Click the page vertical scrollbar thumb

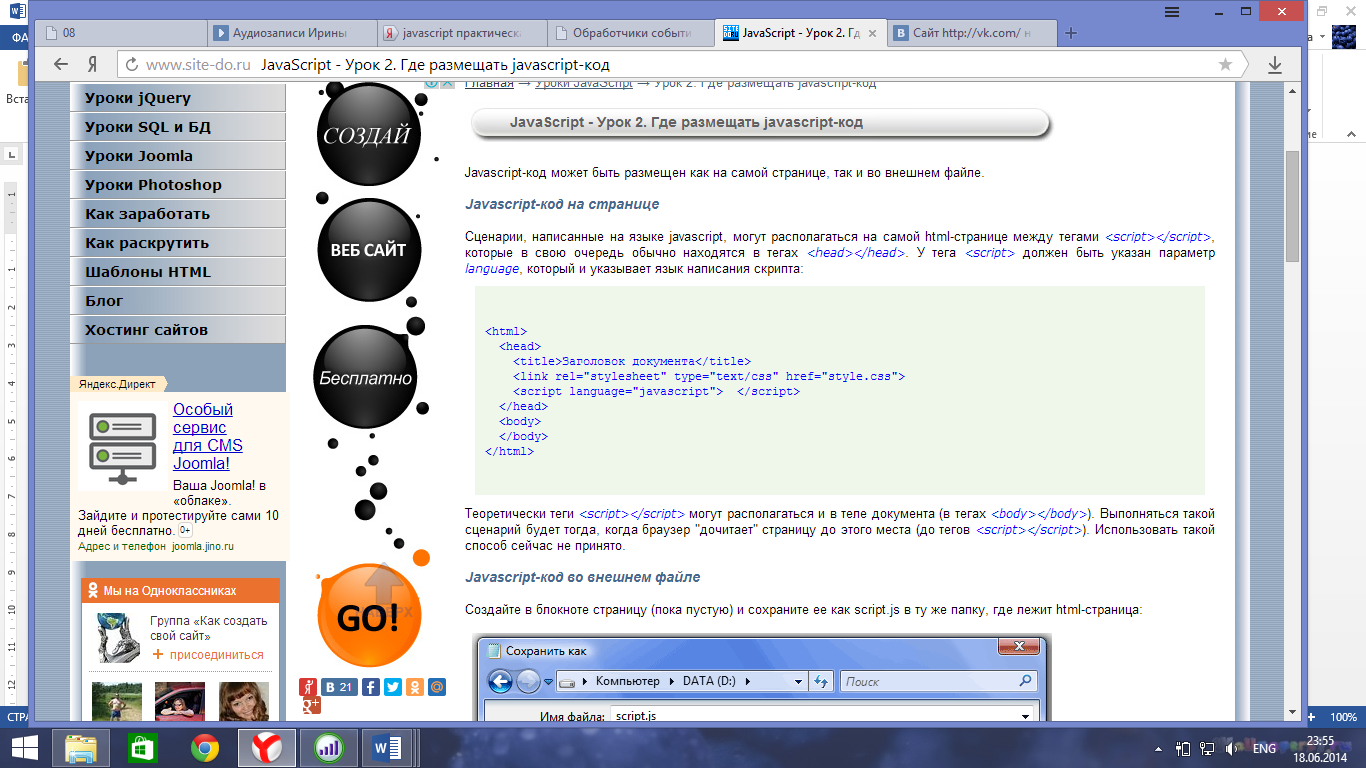tap(1292, 207)
